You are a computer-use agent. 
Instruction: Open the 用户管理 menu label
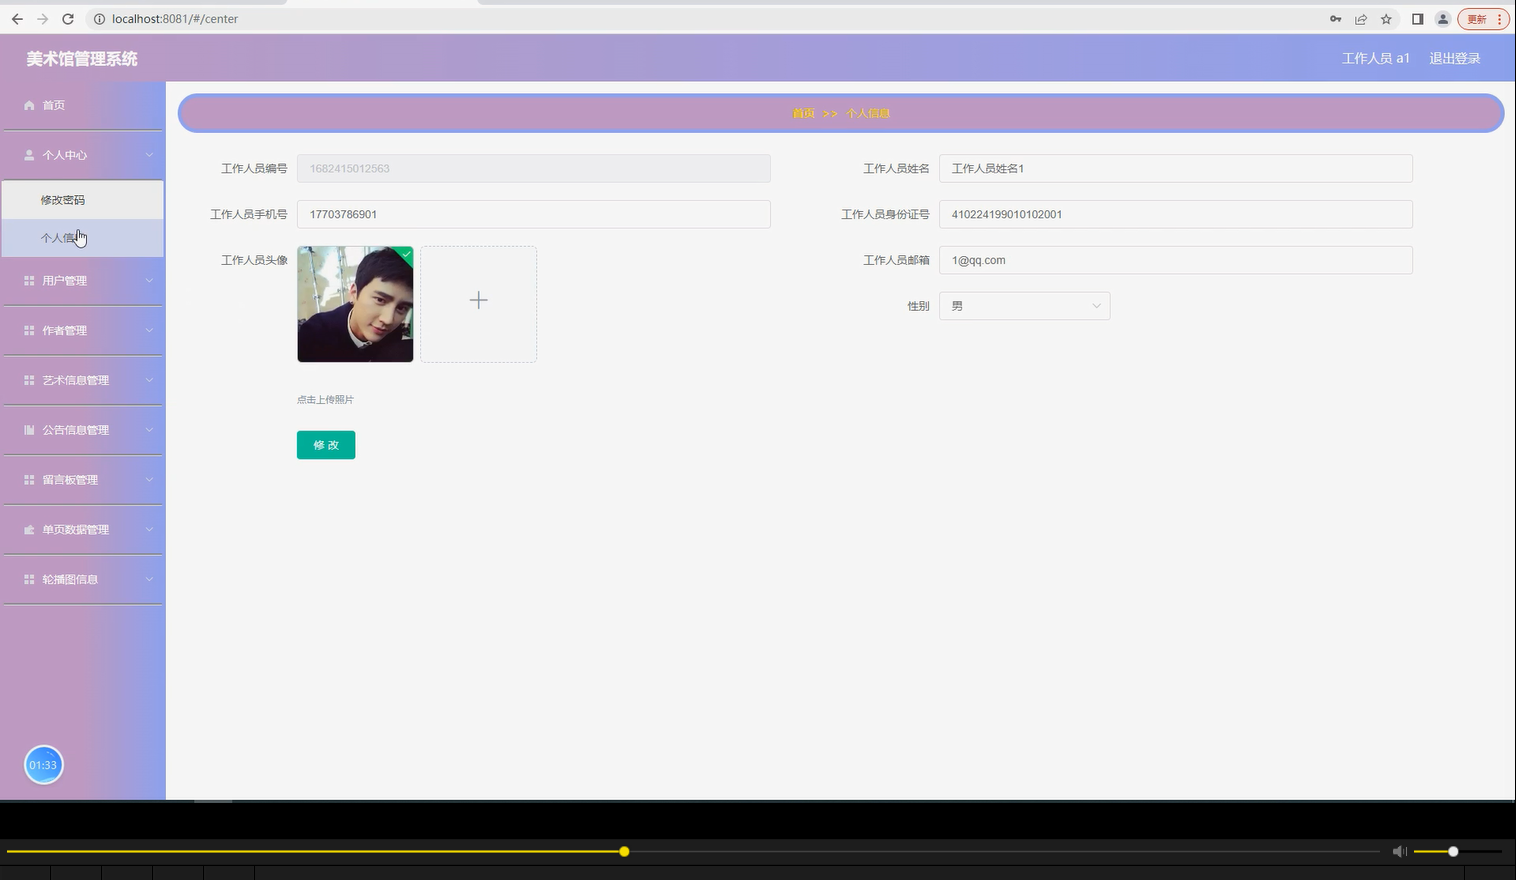(x=64, y=281)
